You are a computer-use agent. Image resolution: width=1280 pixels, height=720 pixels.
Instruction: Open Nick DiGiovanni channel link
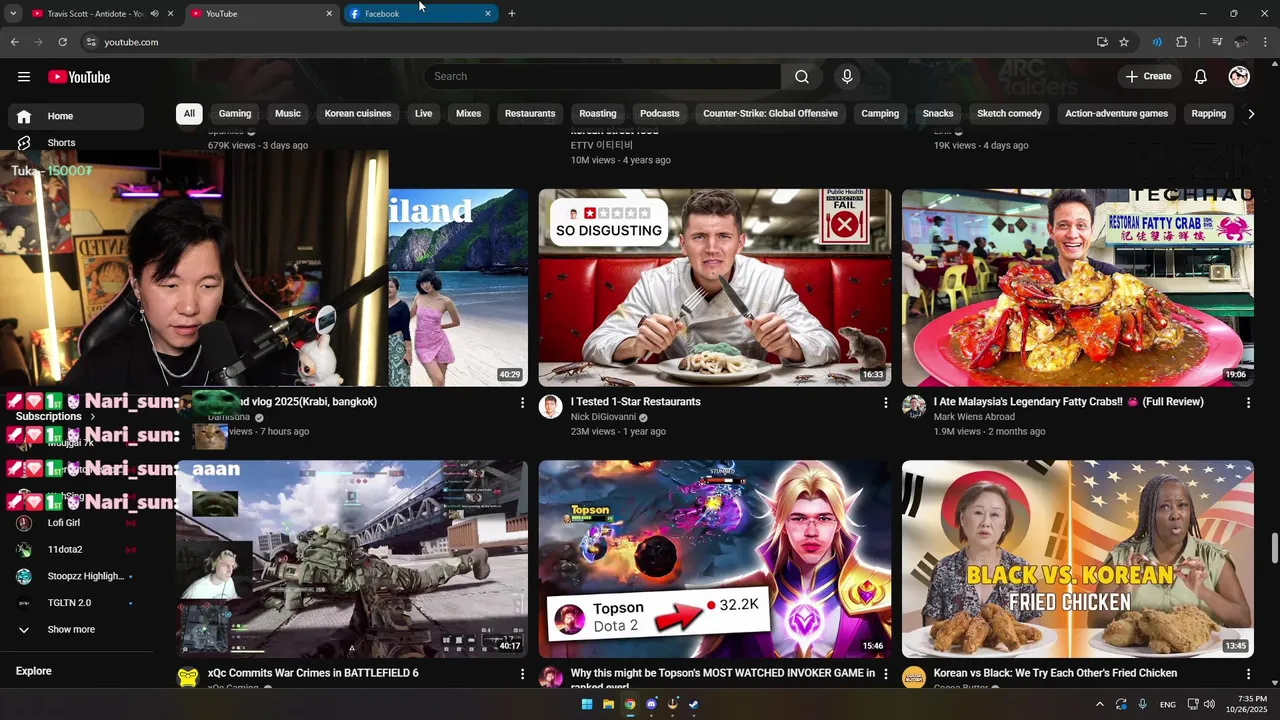point(603,417)
